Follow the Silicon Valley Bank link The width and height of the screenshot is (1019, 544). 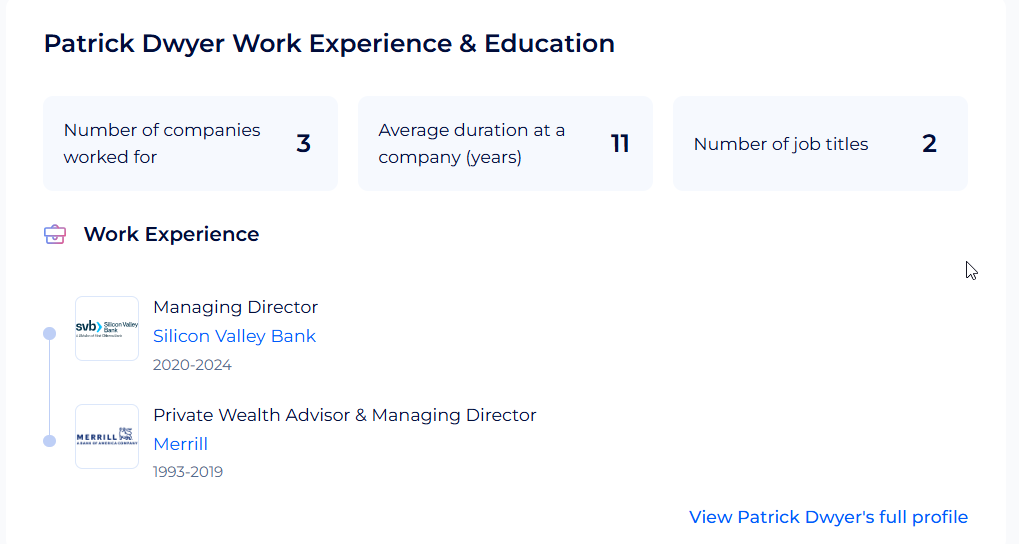point(234,336)
